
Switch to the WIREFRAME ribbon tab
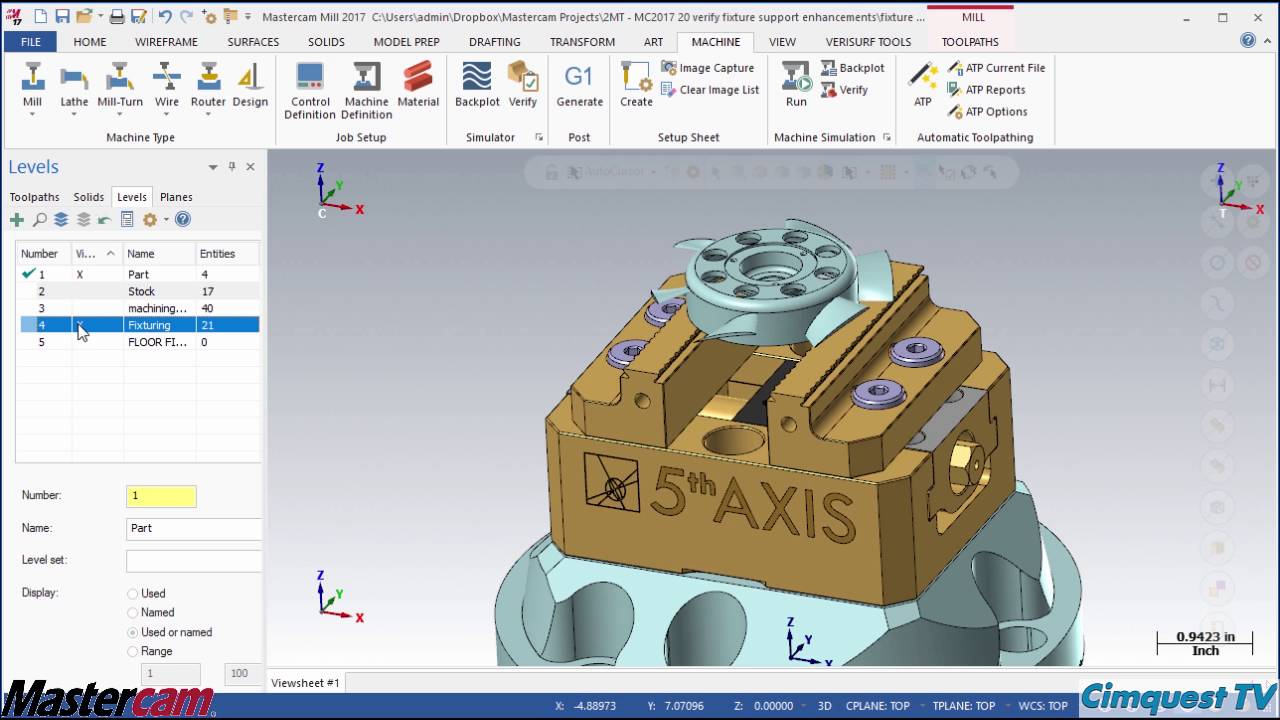[166, 42]
